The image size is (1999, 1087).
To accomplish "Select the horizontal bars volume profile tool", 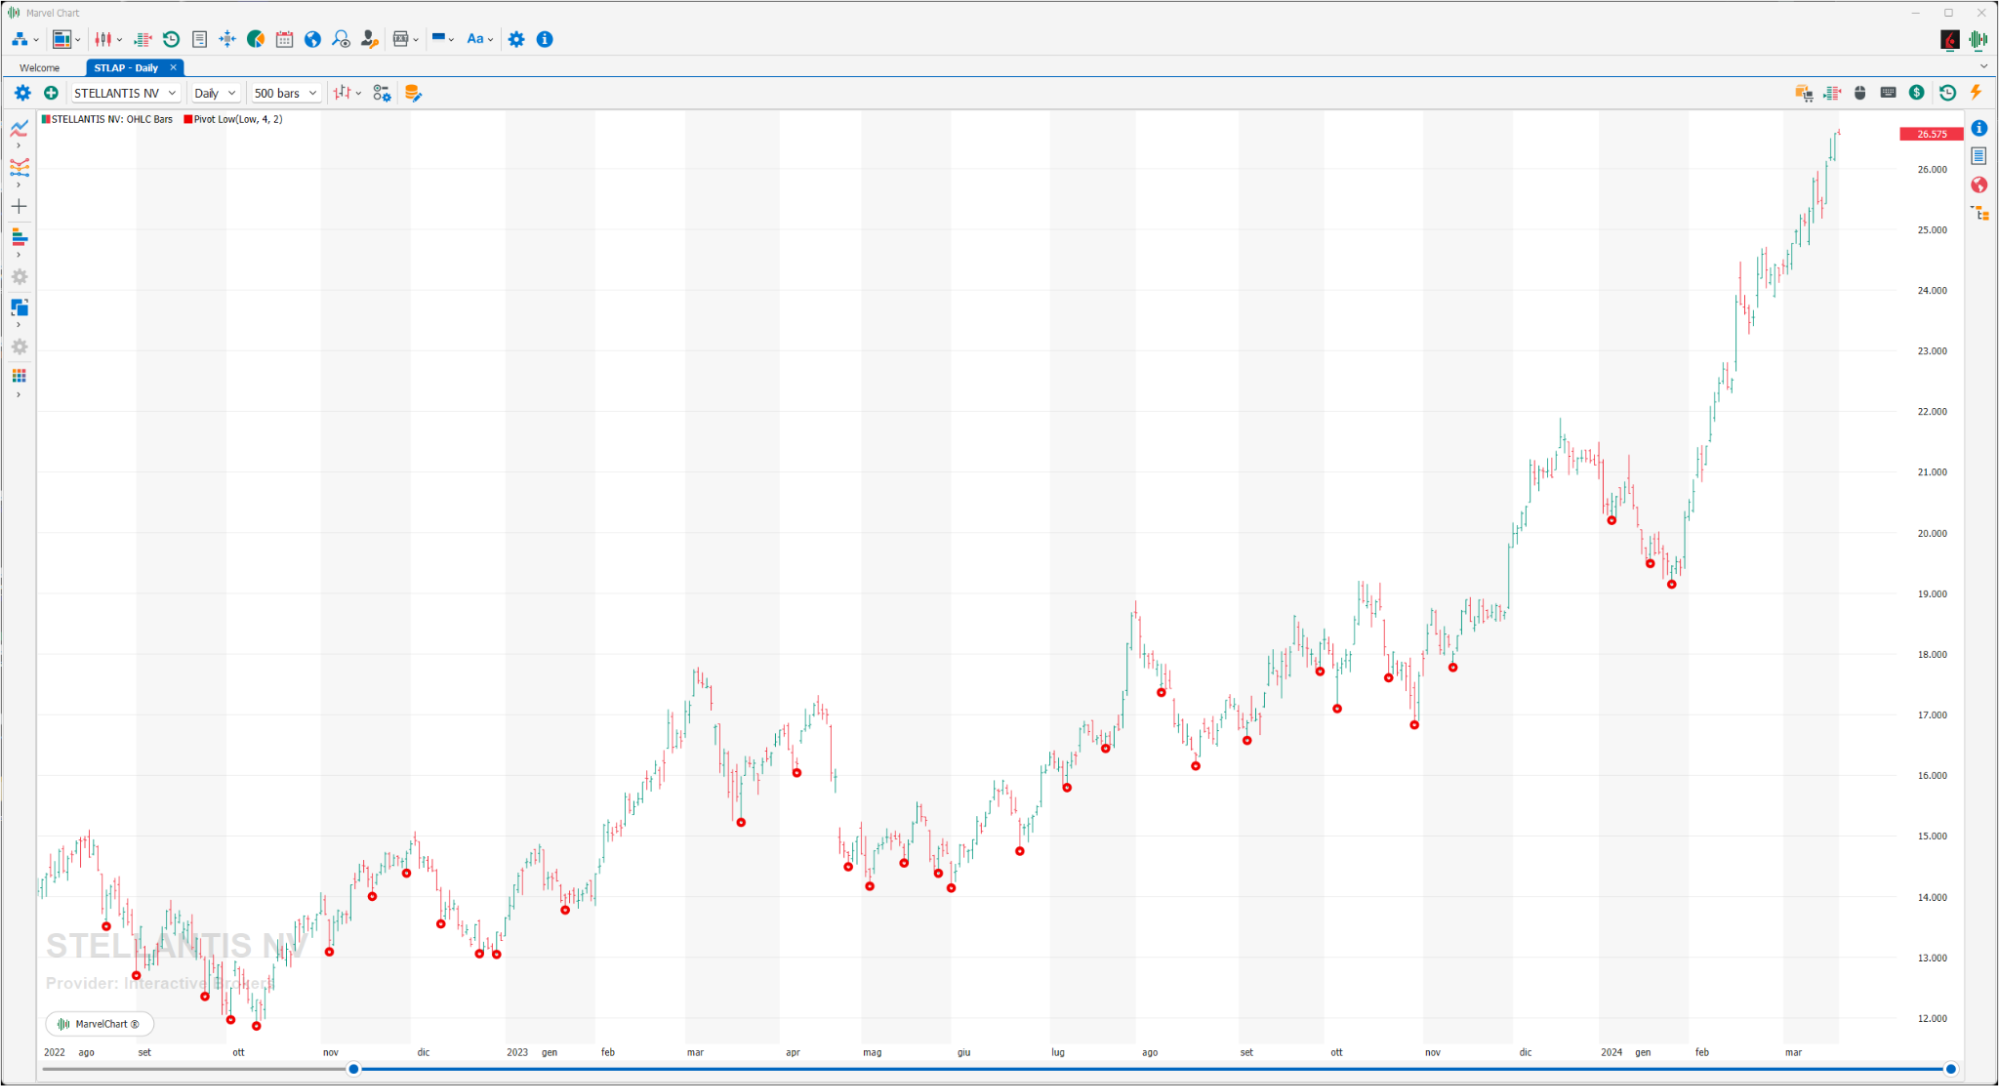I will pyautogui.click(x=19, y=237).
